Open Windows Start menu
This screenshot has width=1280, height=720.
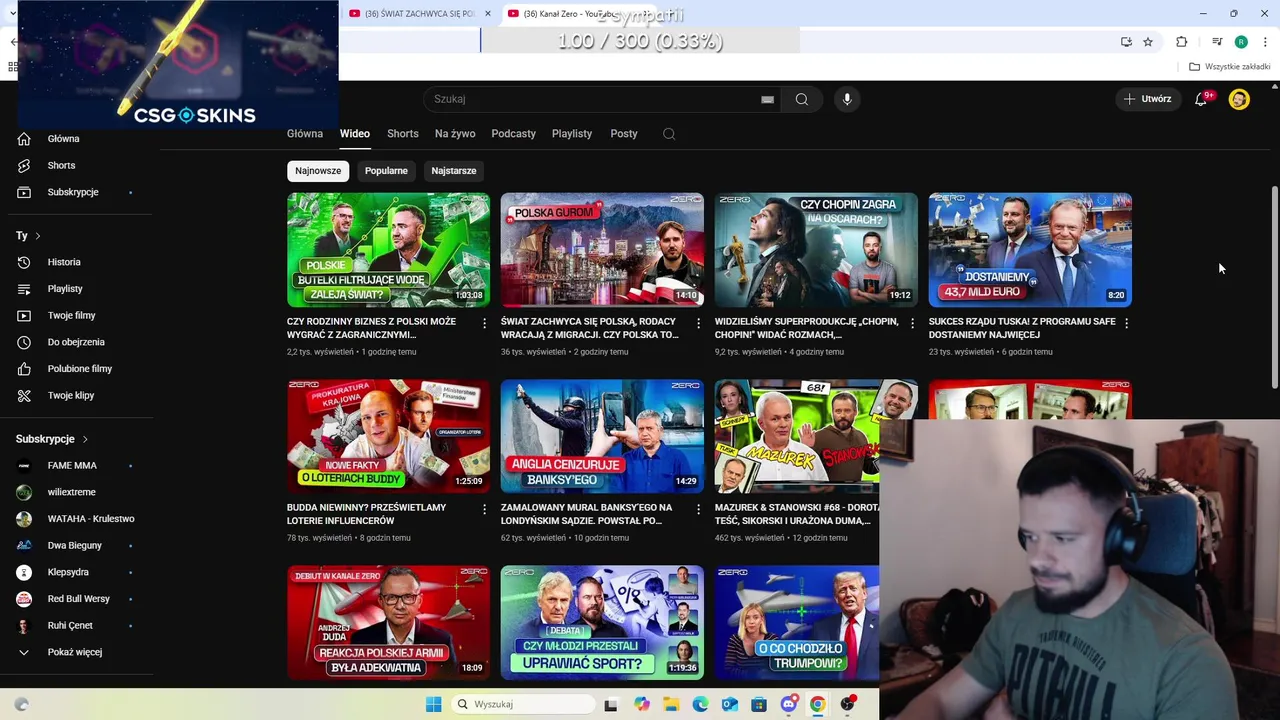[433, 704]
